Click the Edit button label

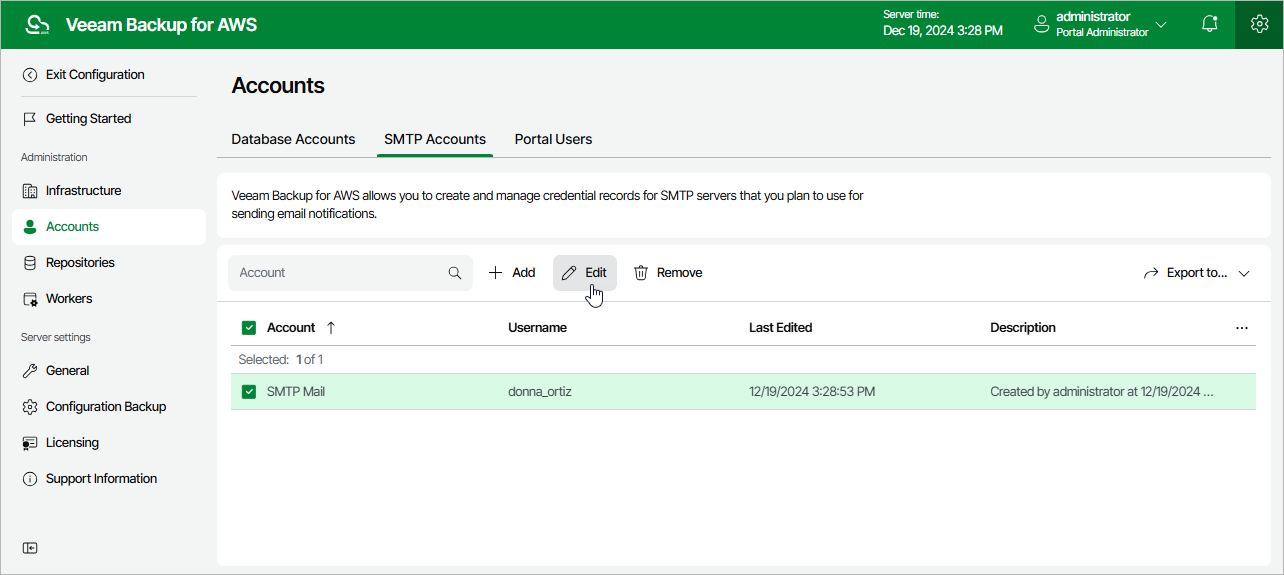pos(596,273)
